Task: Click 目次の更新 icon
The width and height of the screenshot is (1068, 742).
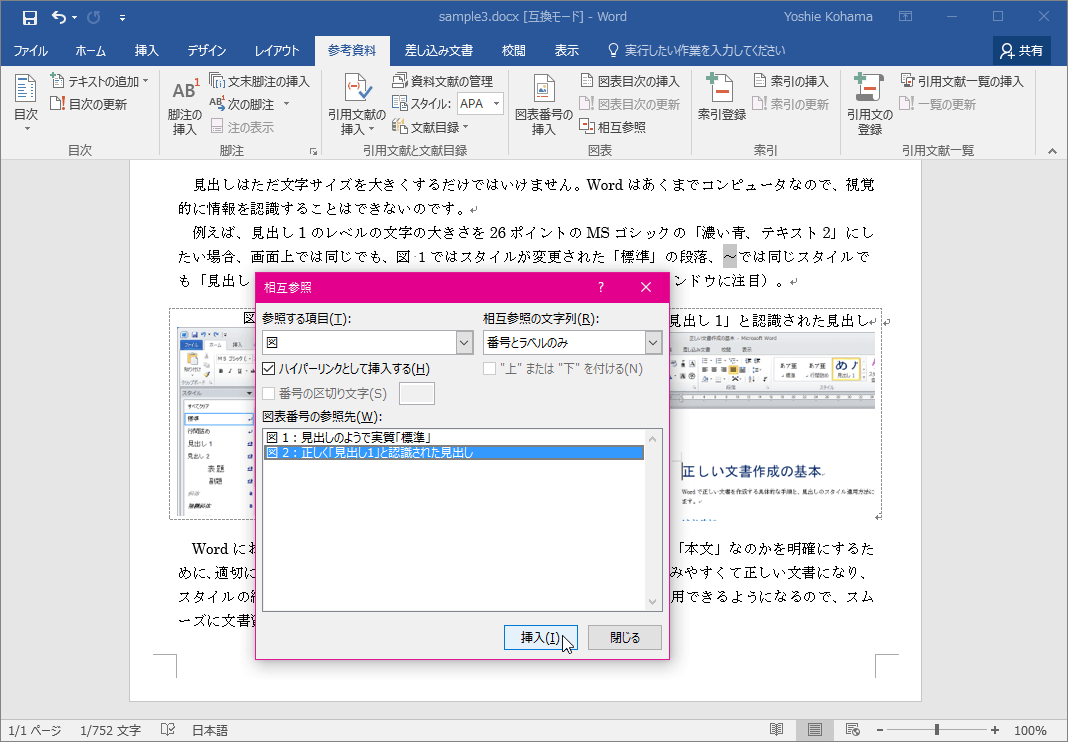Action: coord(89,104)
